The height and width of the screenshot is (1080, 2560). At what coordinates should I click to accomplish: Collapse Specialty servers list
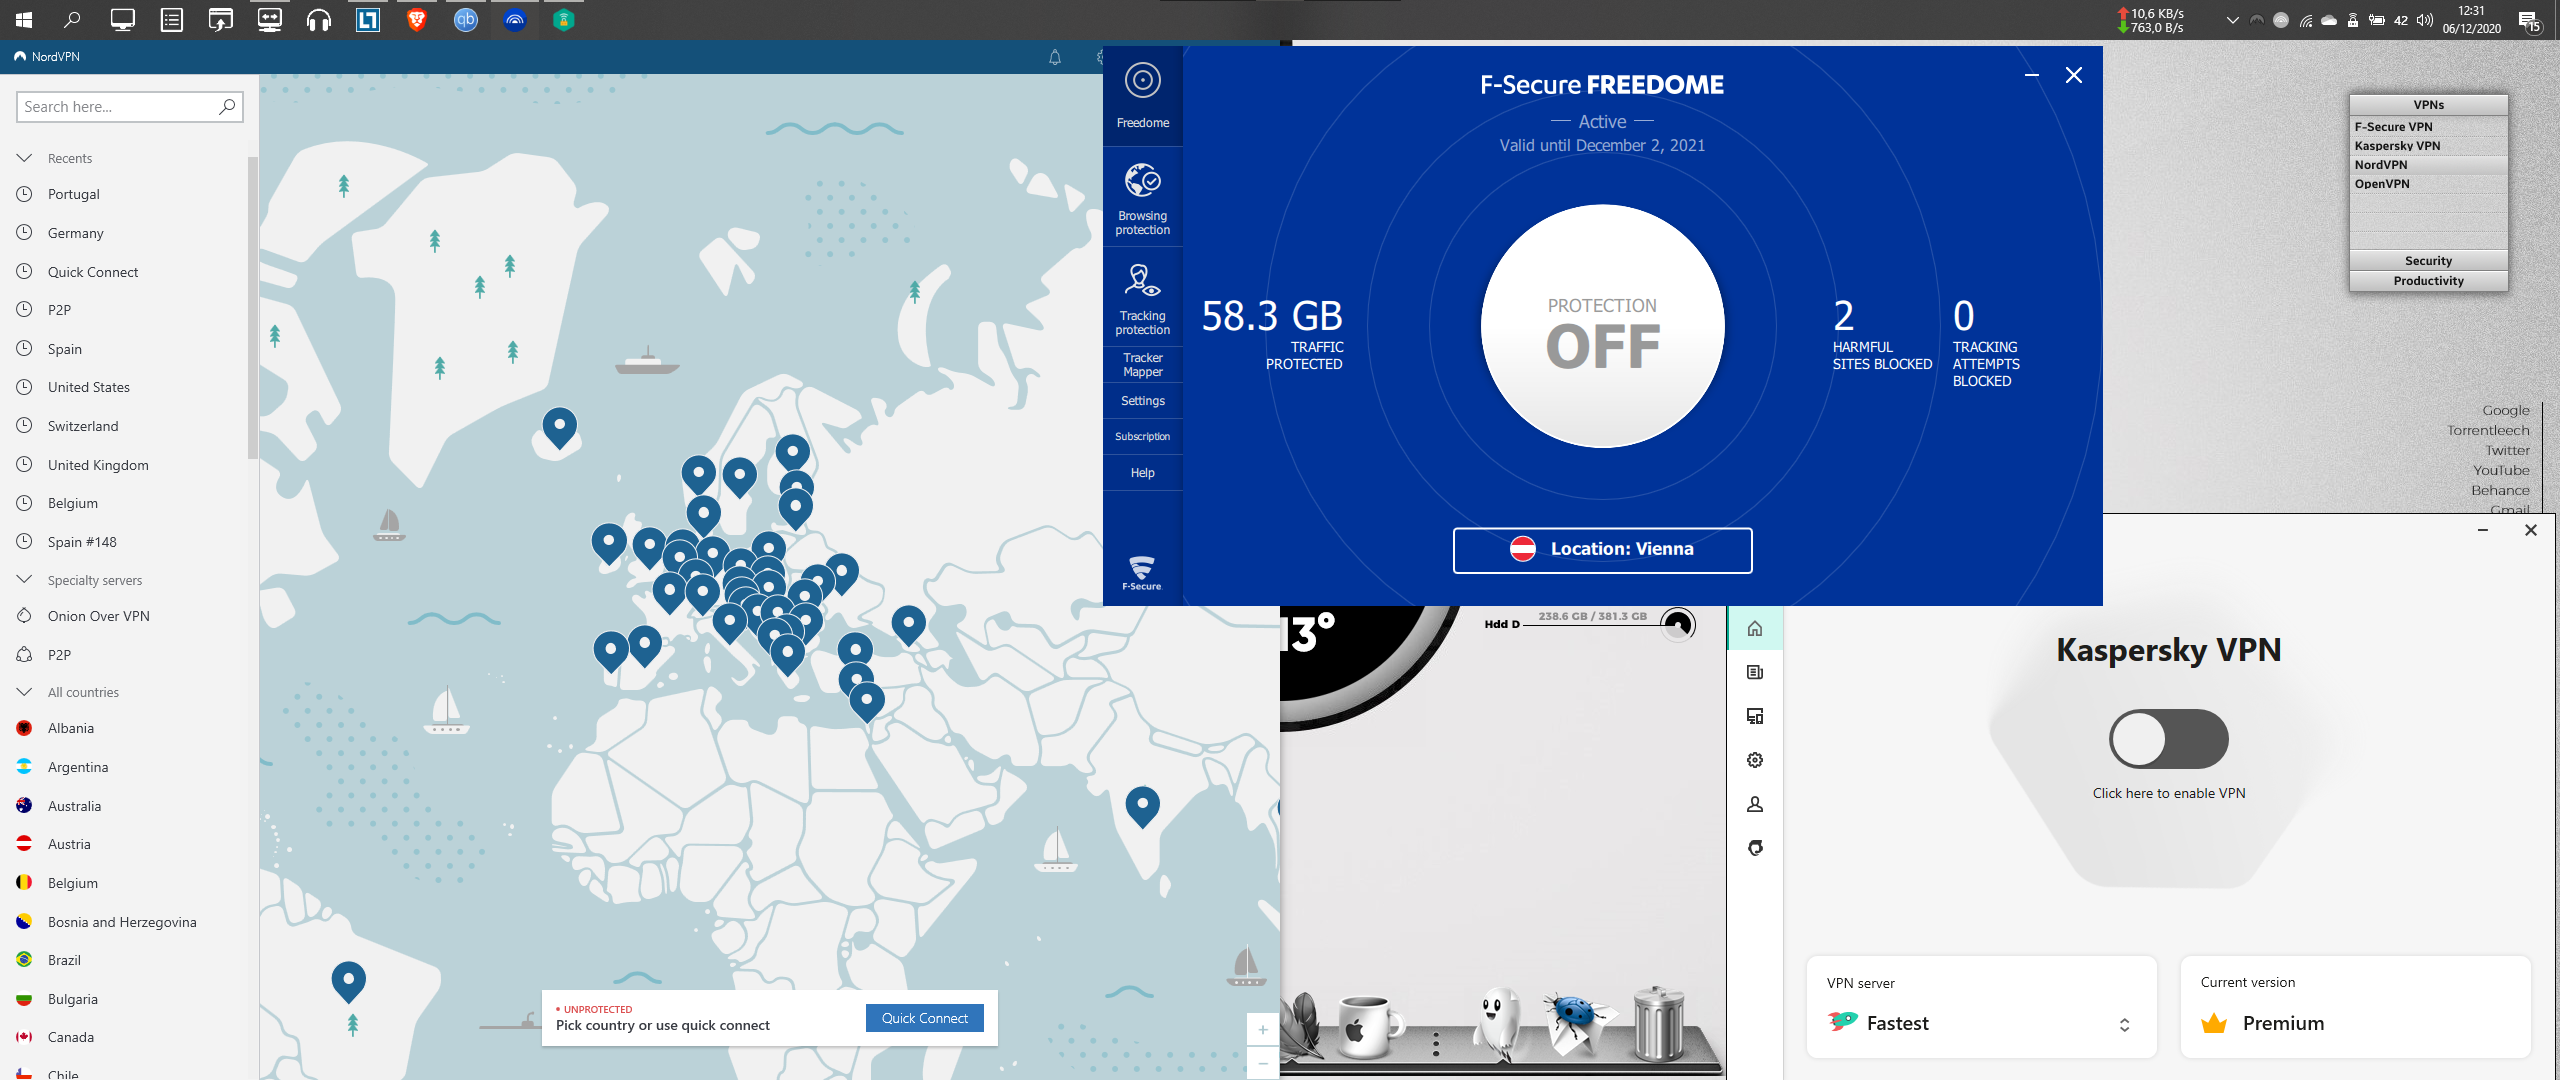click(x=25, y=580)
